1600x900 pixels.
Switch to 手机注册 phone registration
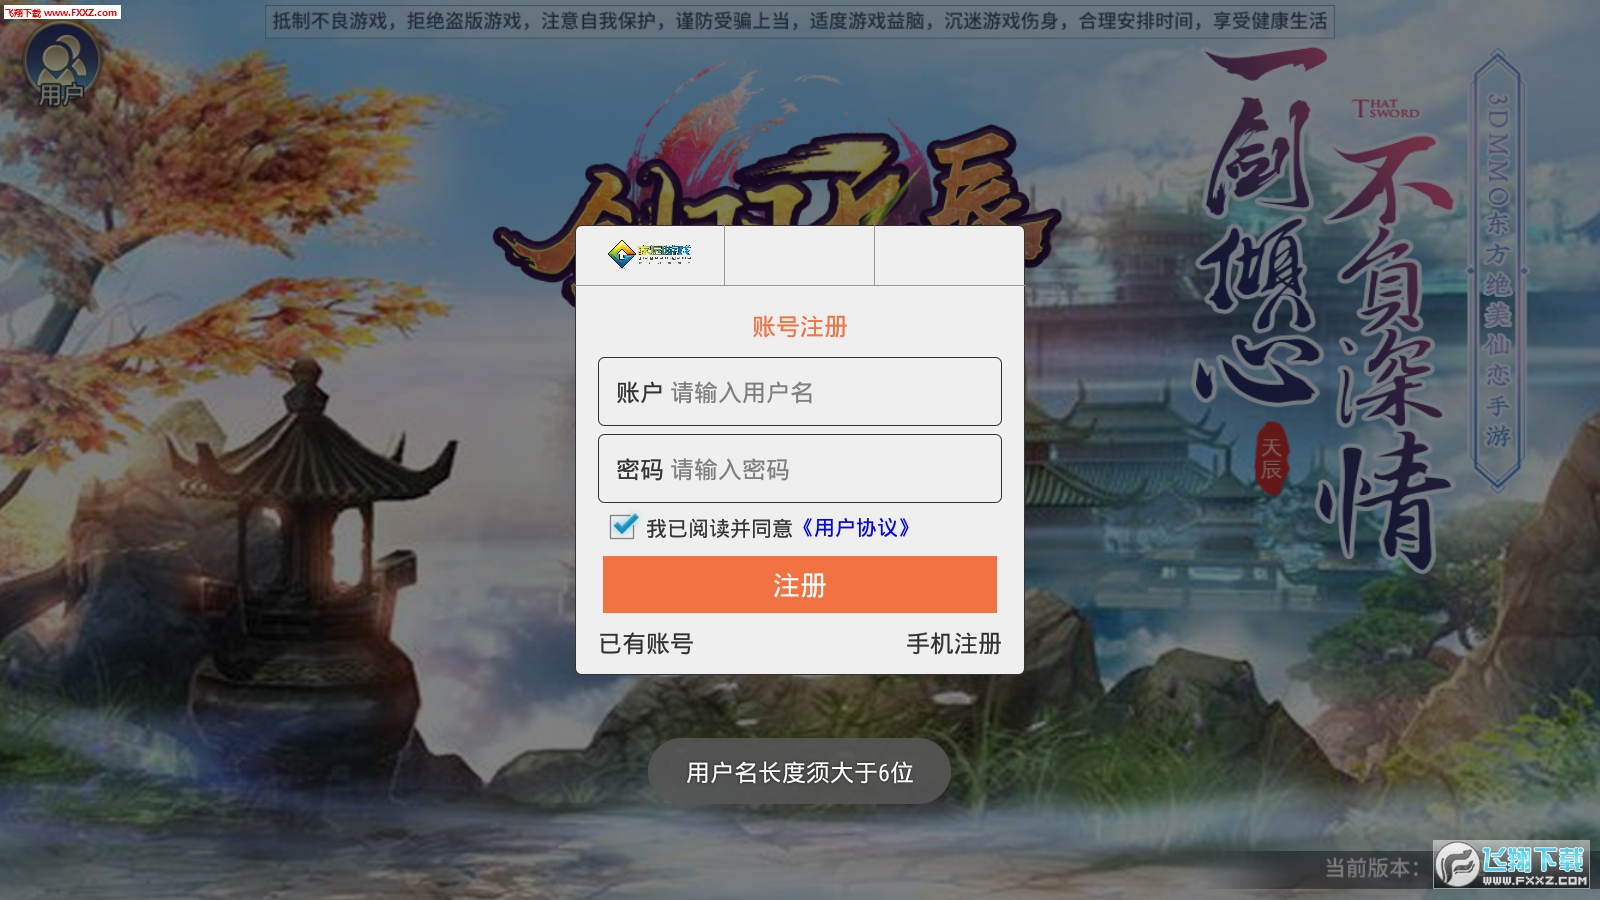[x=954, y=644]
